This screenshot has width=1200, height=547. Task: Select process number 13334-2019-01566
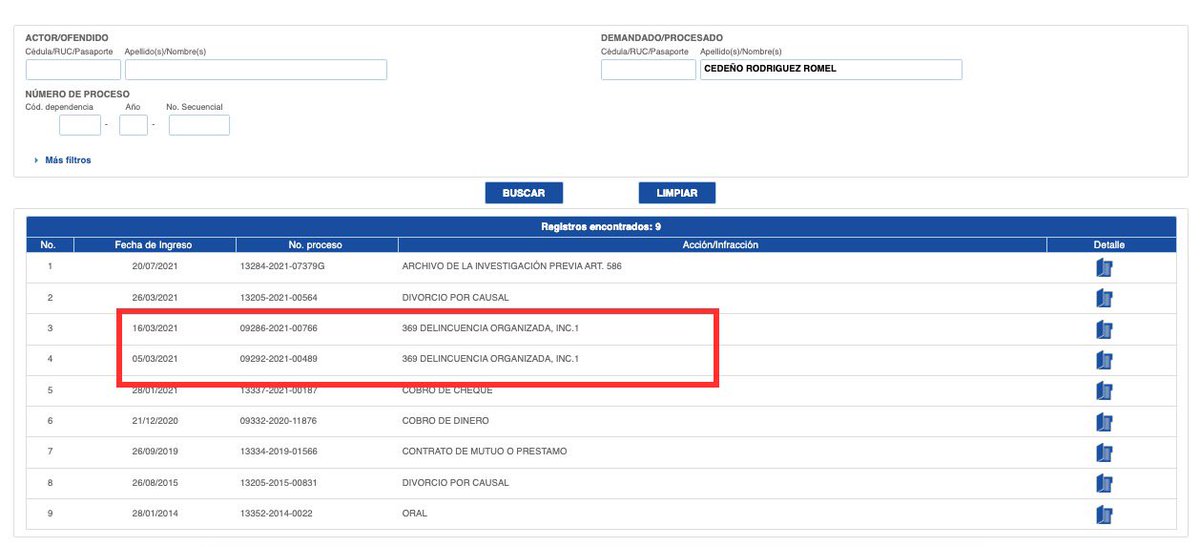tap(279, 453)
